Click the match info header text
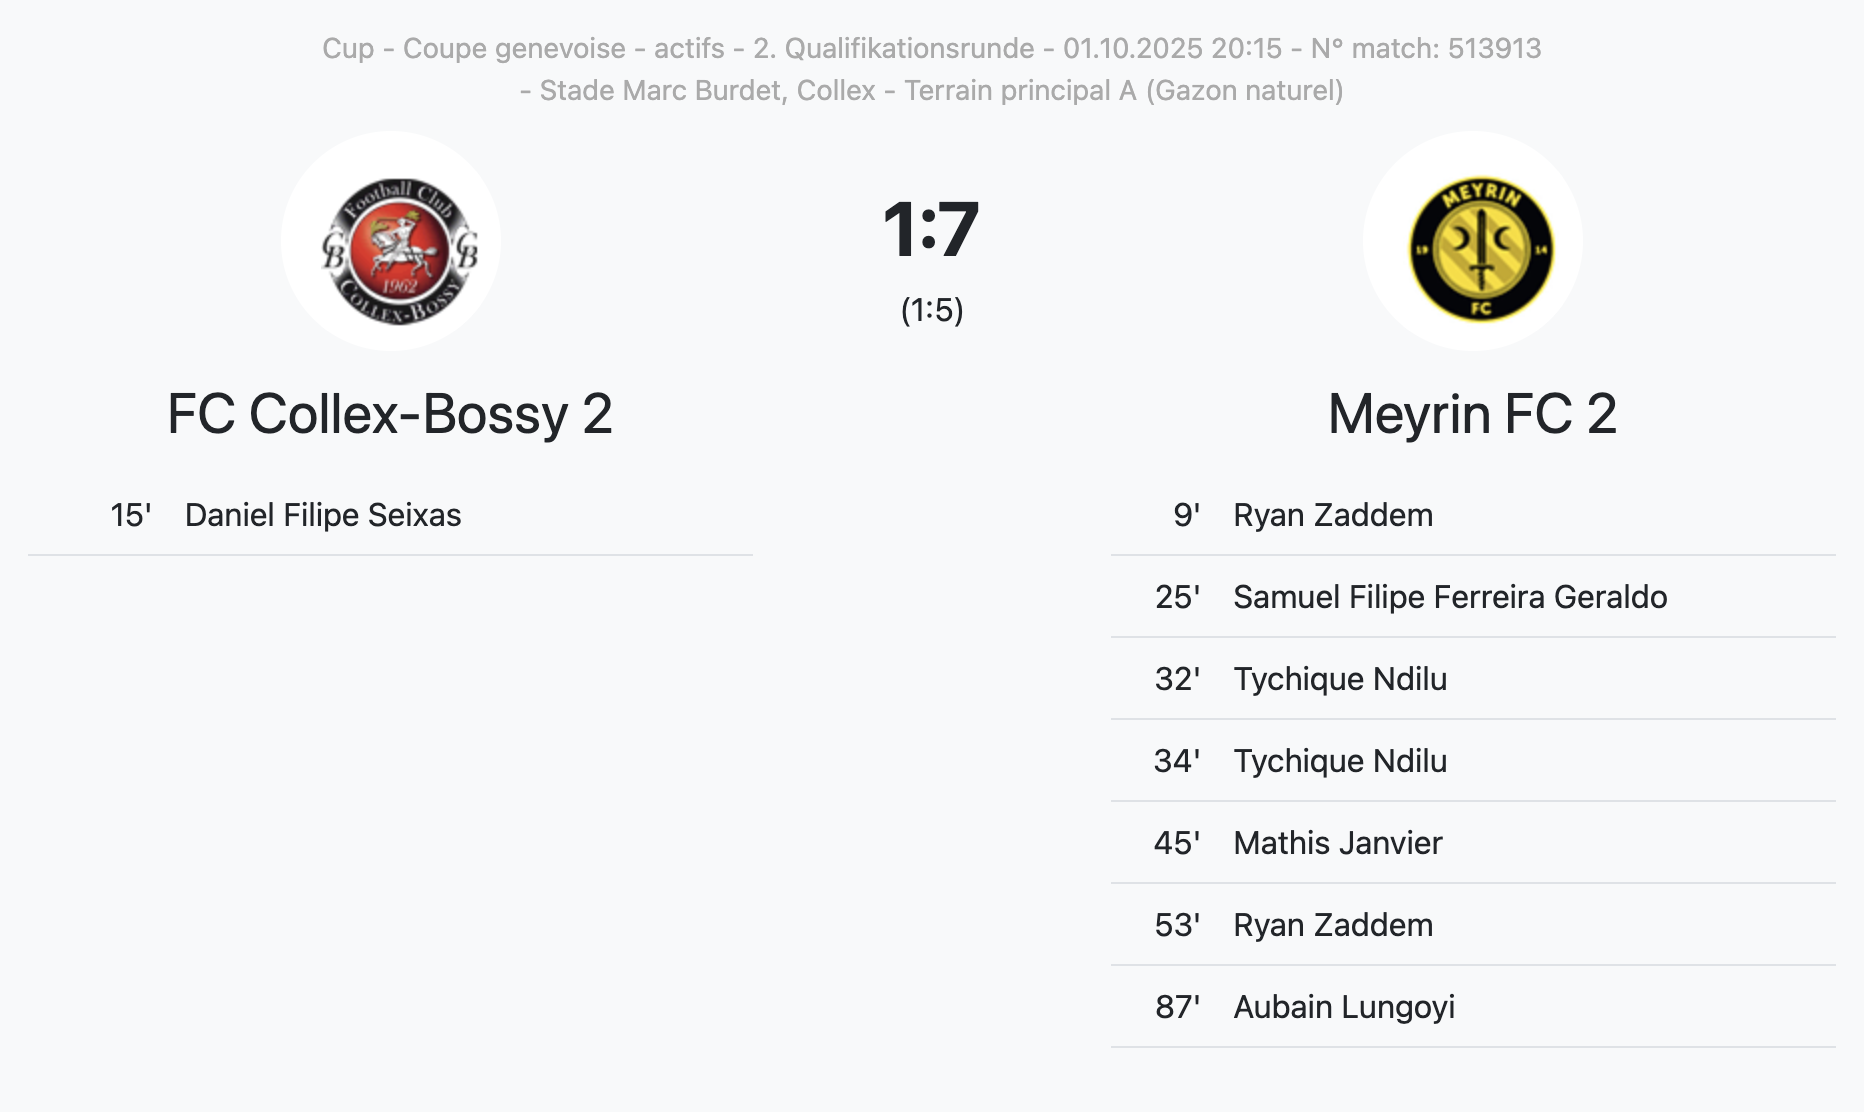The width and height of the screenshot is (1864, 1112). coord(931,48)
